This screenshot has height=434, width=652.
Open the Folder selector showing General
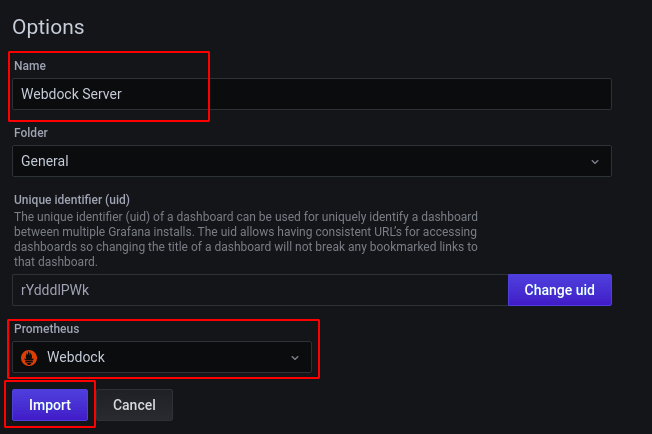click(311, 161)
